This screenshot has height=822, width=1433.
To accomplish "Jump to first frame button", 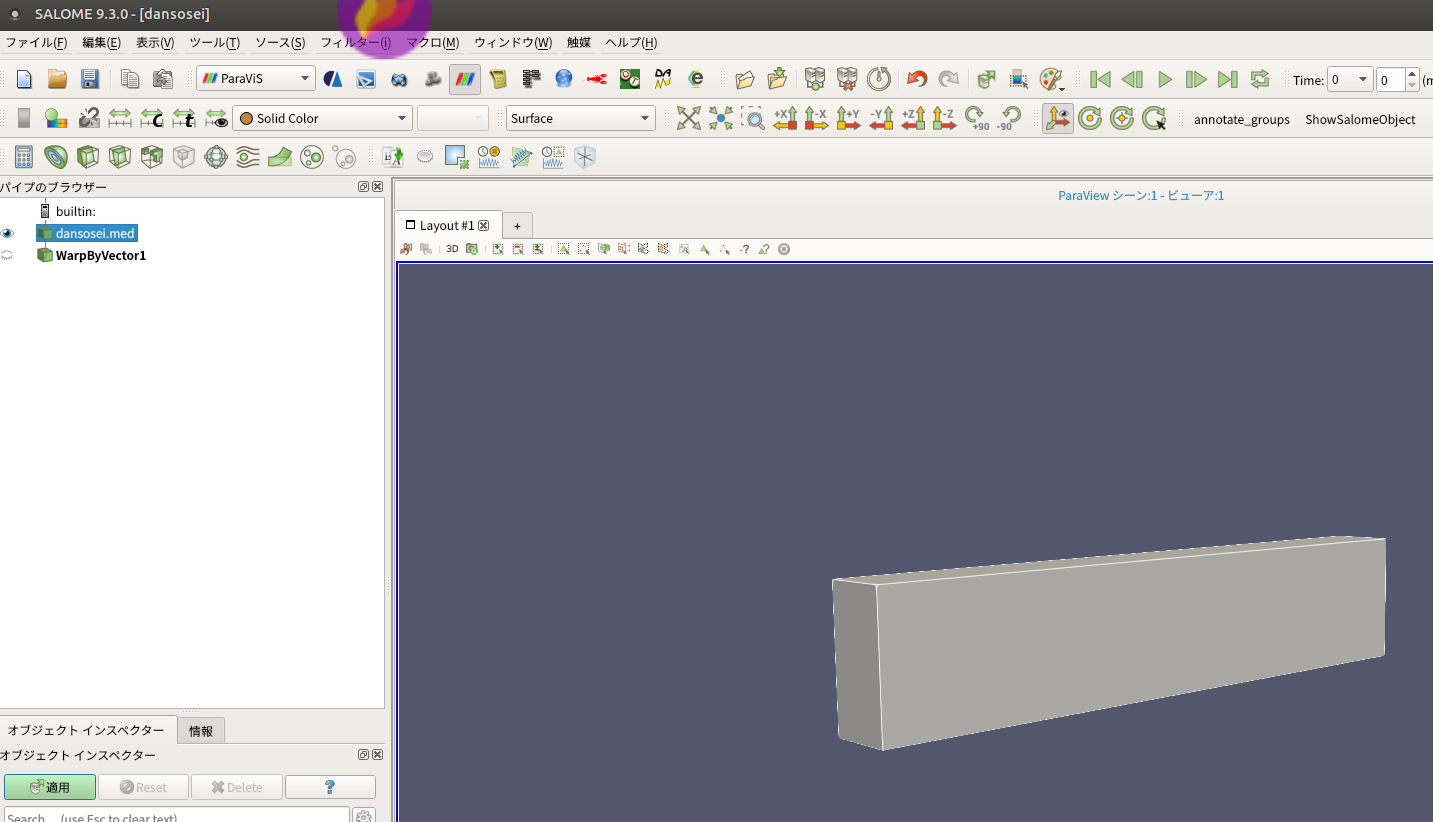I will 1101,79.
